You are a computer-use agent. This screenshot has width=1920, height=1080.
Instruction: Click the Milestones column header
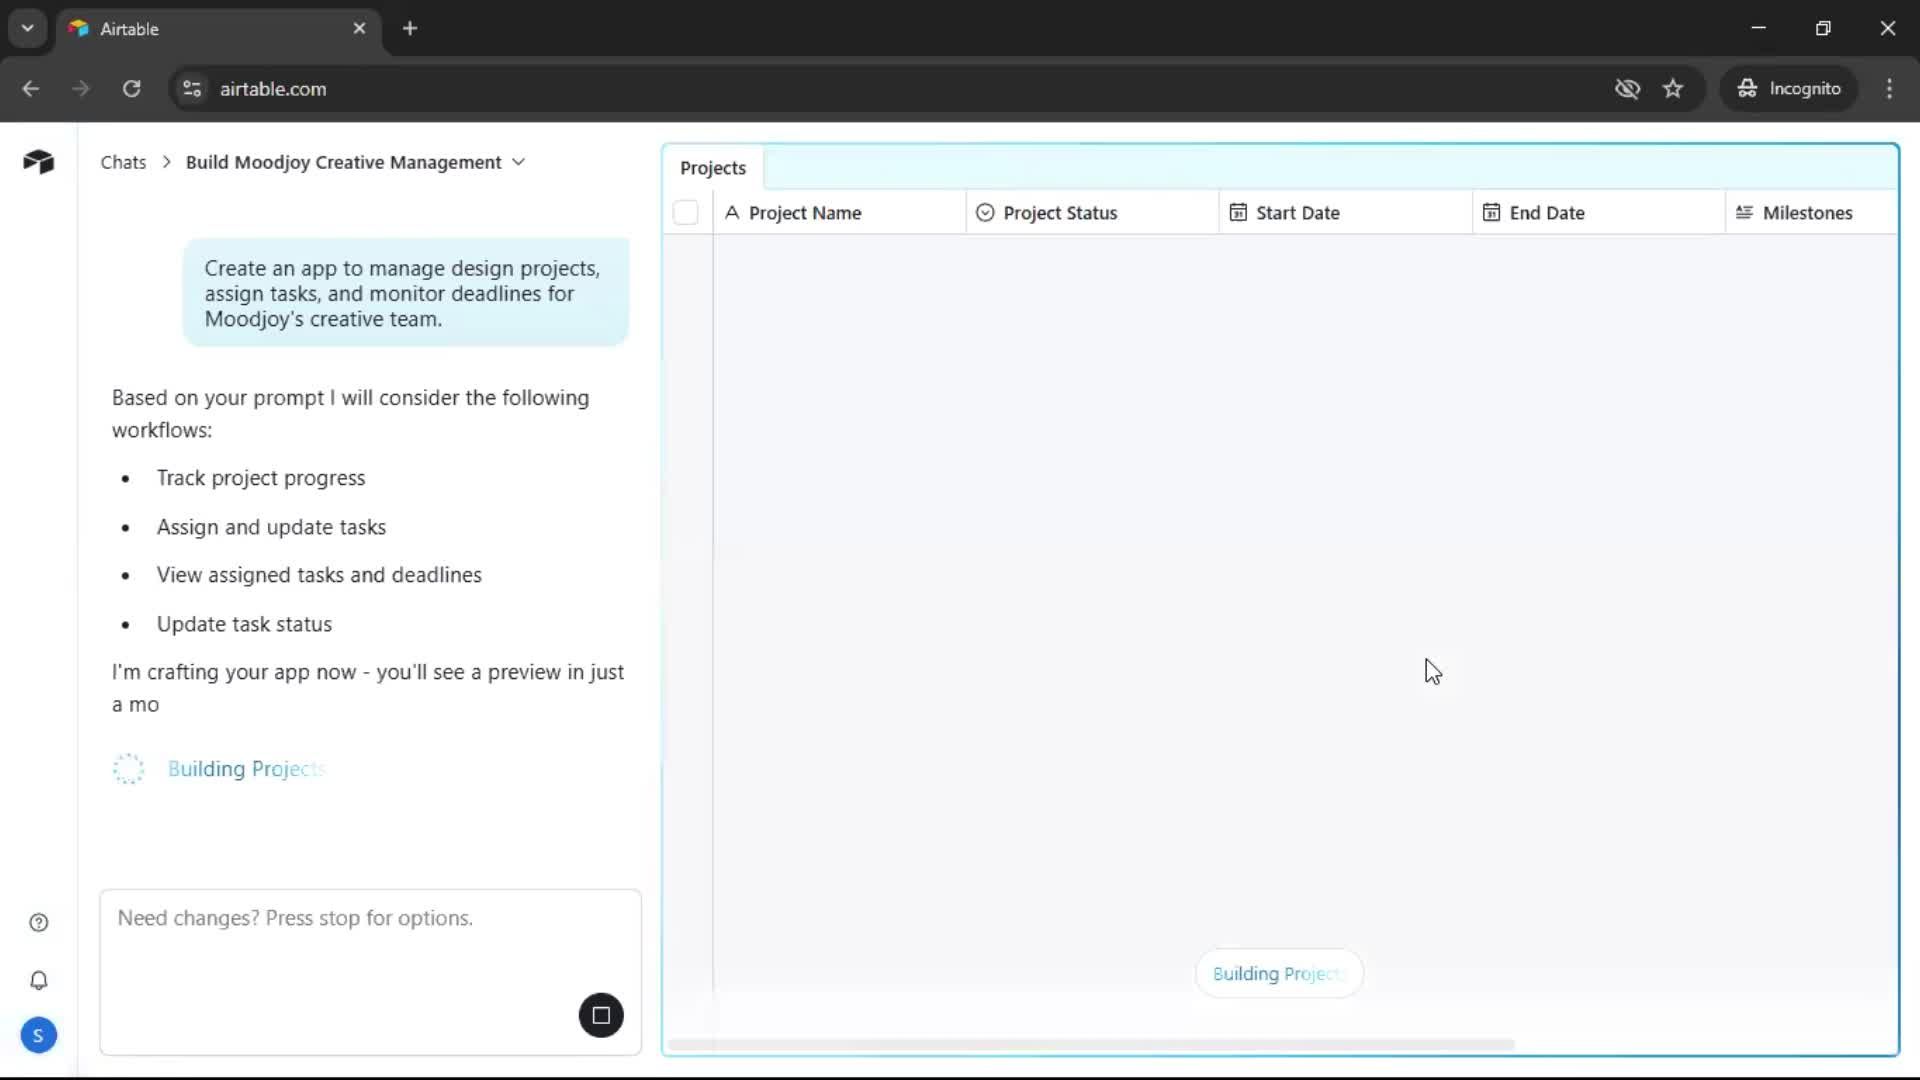coord(1811,213)
